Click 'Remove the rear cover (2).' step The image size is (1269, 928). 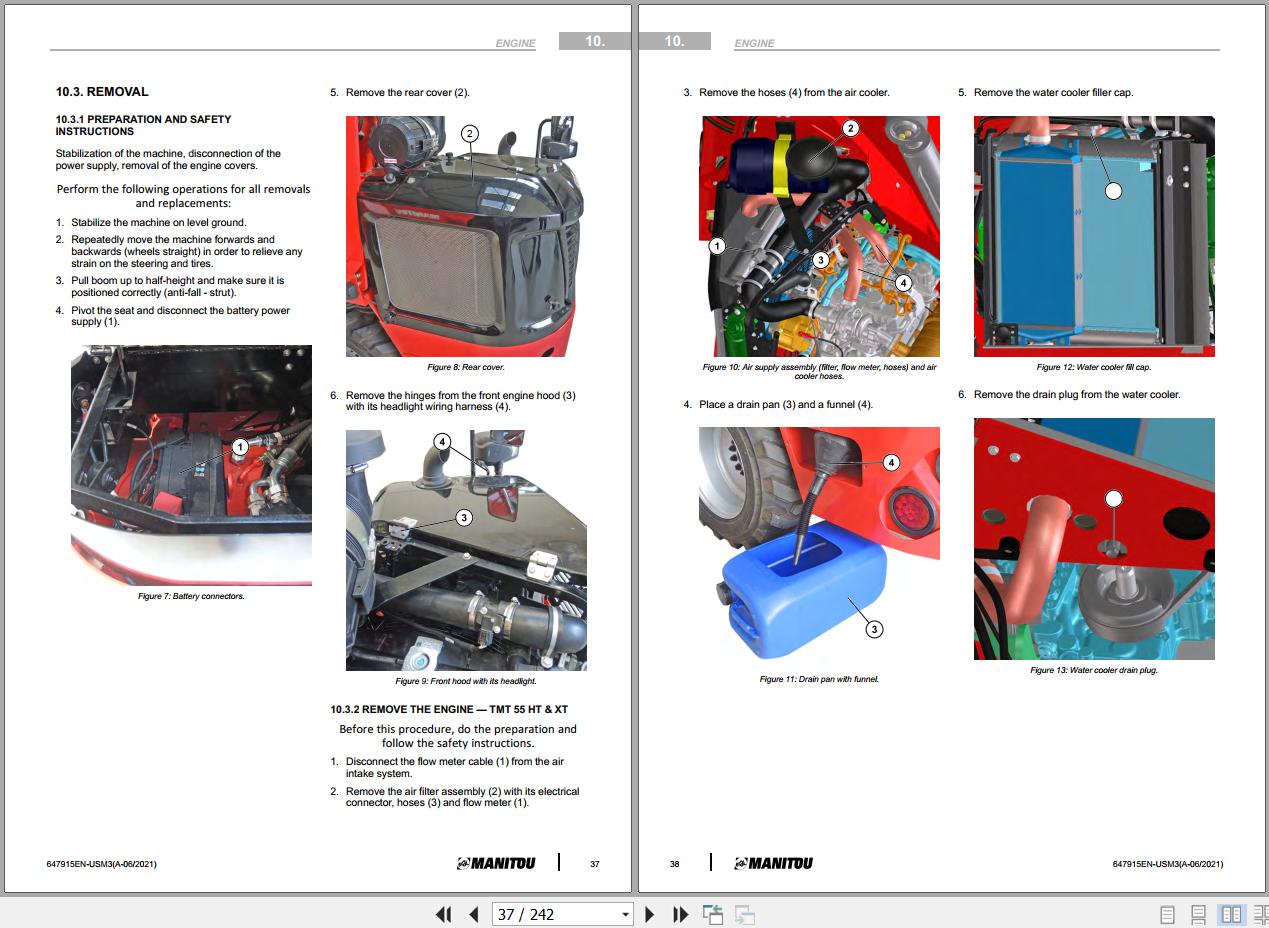click(x=407, y=92)
